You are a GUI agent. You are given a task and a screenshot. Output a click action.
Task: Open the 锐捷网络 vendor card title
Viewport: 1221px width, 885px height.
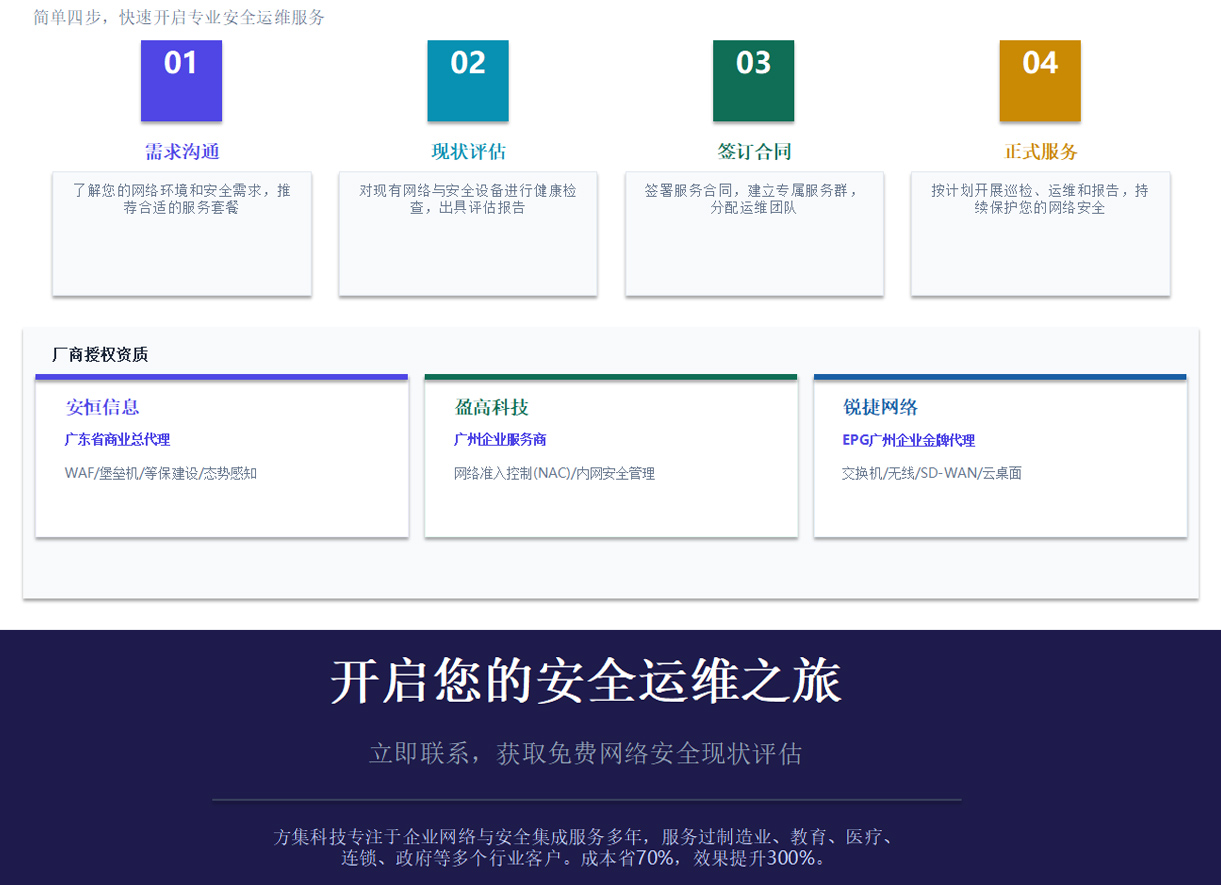[x=880, y=407]
